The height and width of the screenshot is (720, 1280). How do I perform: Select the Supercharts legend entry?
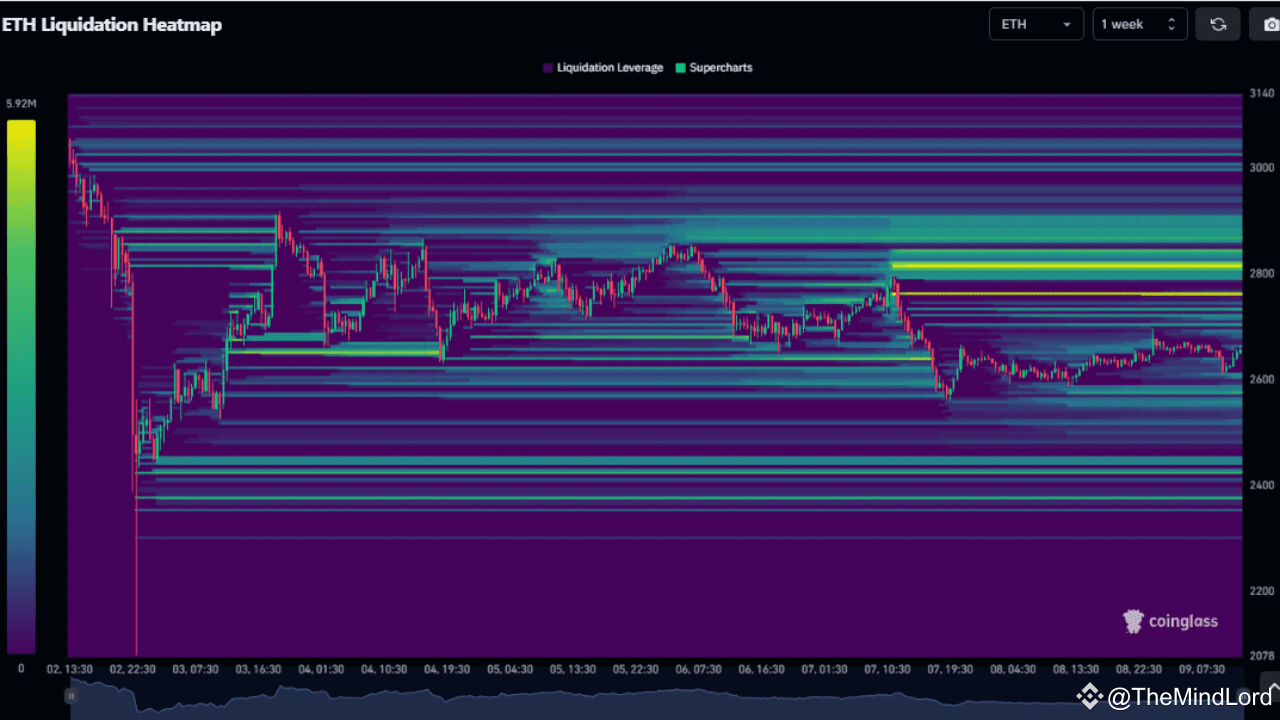pos(714,67)
